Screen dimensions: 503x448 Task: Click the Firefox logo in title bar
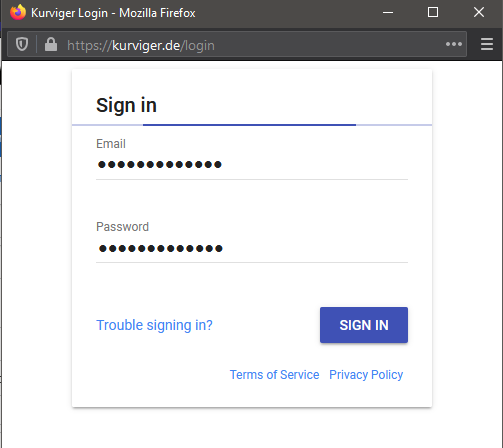pos(18,12)
